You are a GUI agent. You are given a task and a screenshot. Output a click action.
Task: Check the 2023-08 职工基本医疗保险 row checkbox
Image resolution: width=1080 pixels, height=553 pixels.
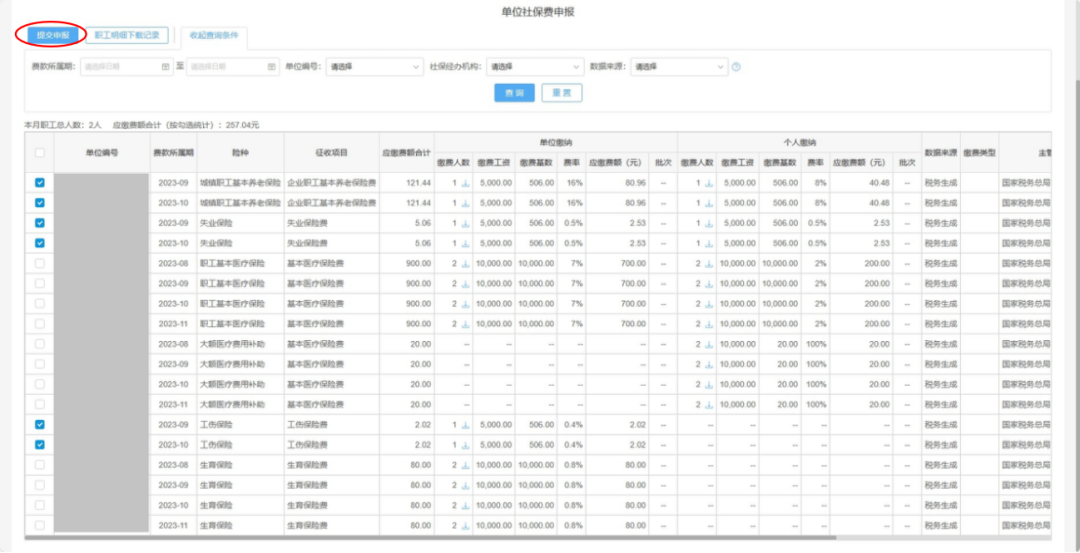click(x=39, y=264)
